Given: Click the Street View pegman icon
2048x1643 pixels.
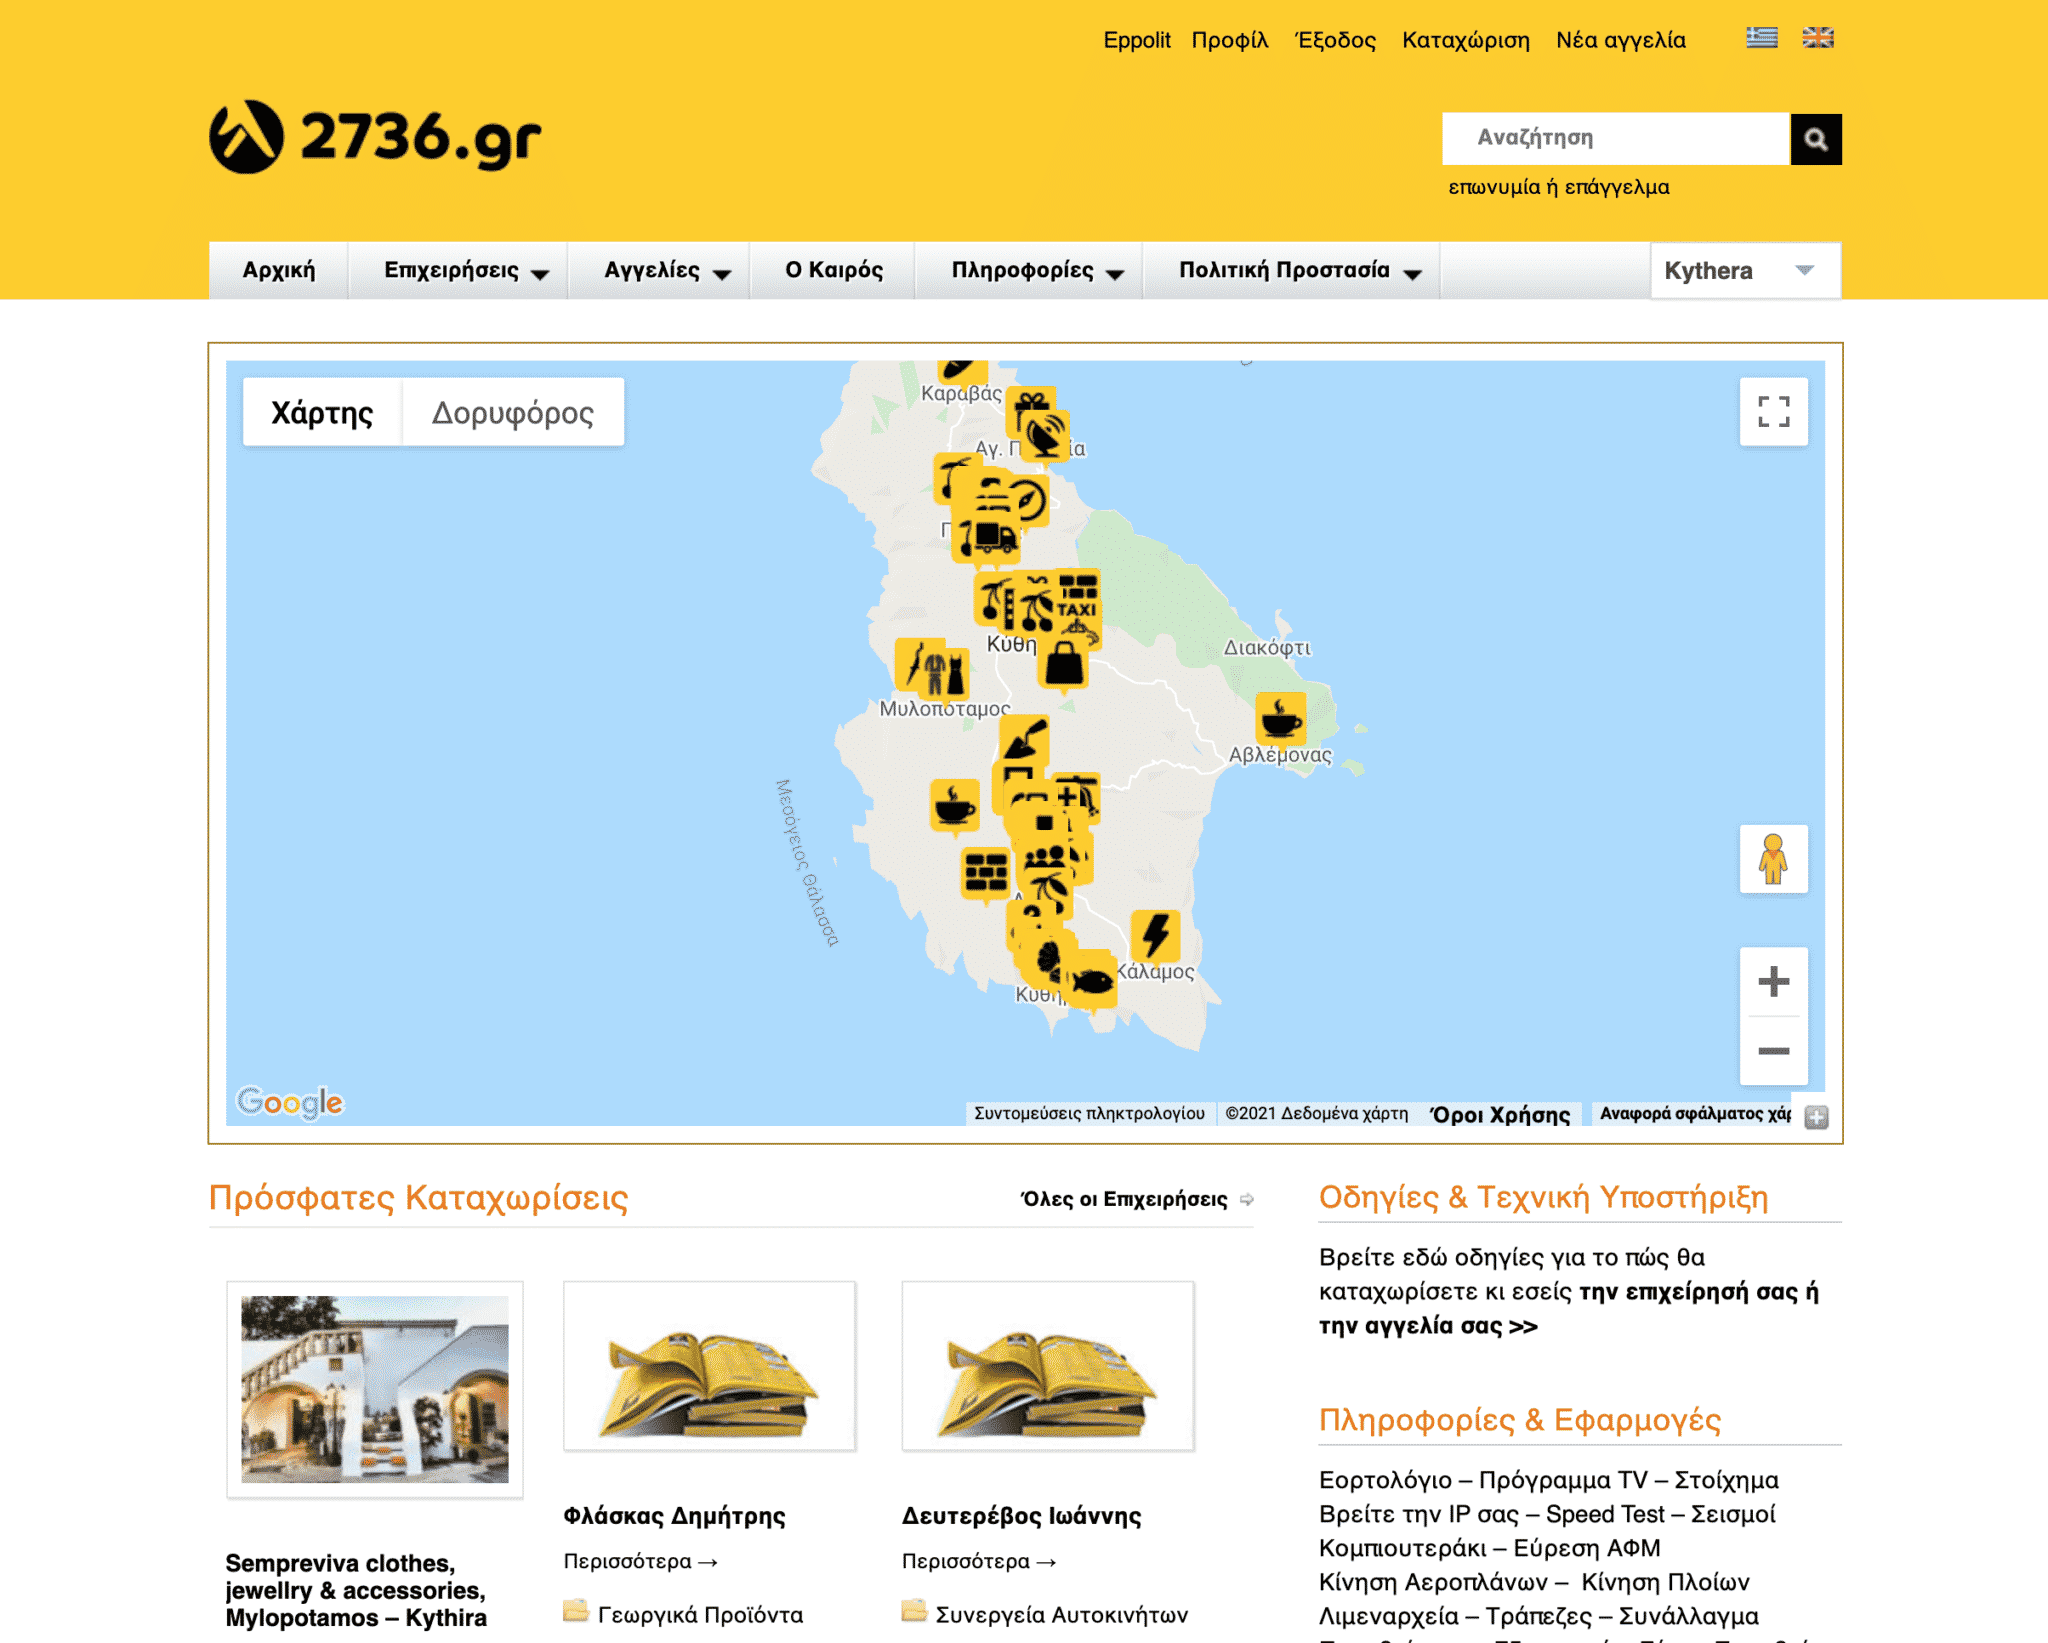Looking at the screenshot, I should click(1773, 859).
